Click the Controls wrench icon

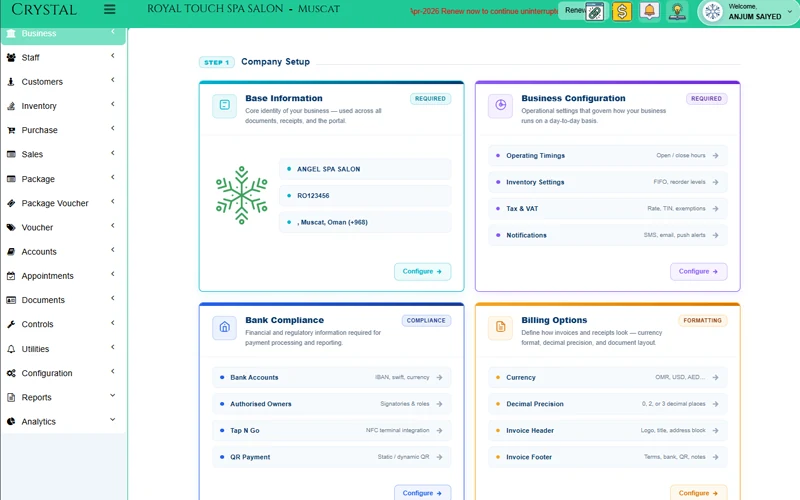coord(11,324)
